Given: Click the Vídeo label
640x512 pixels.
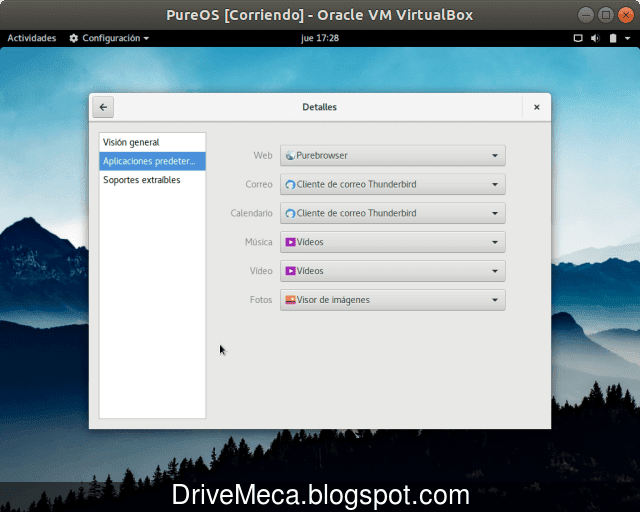Looking at the screenshot, I should (x=261, y=271).
